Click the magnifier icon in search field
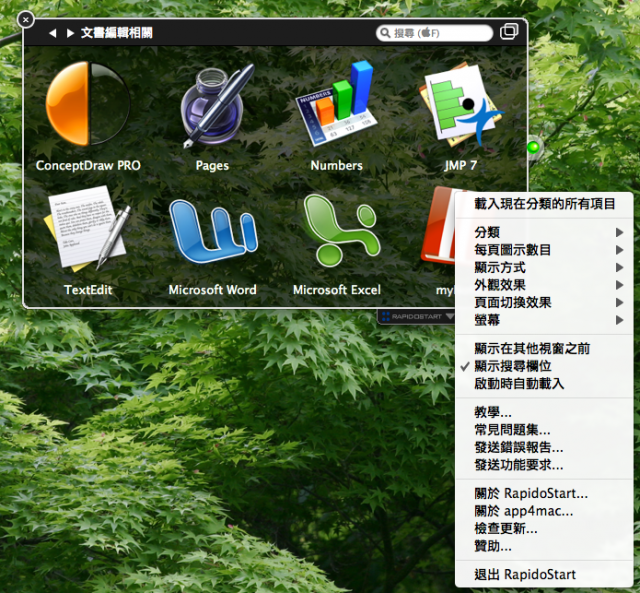640x593 pixels. (x=385, y=33)
